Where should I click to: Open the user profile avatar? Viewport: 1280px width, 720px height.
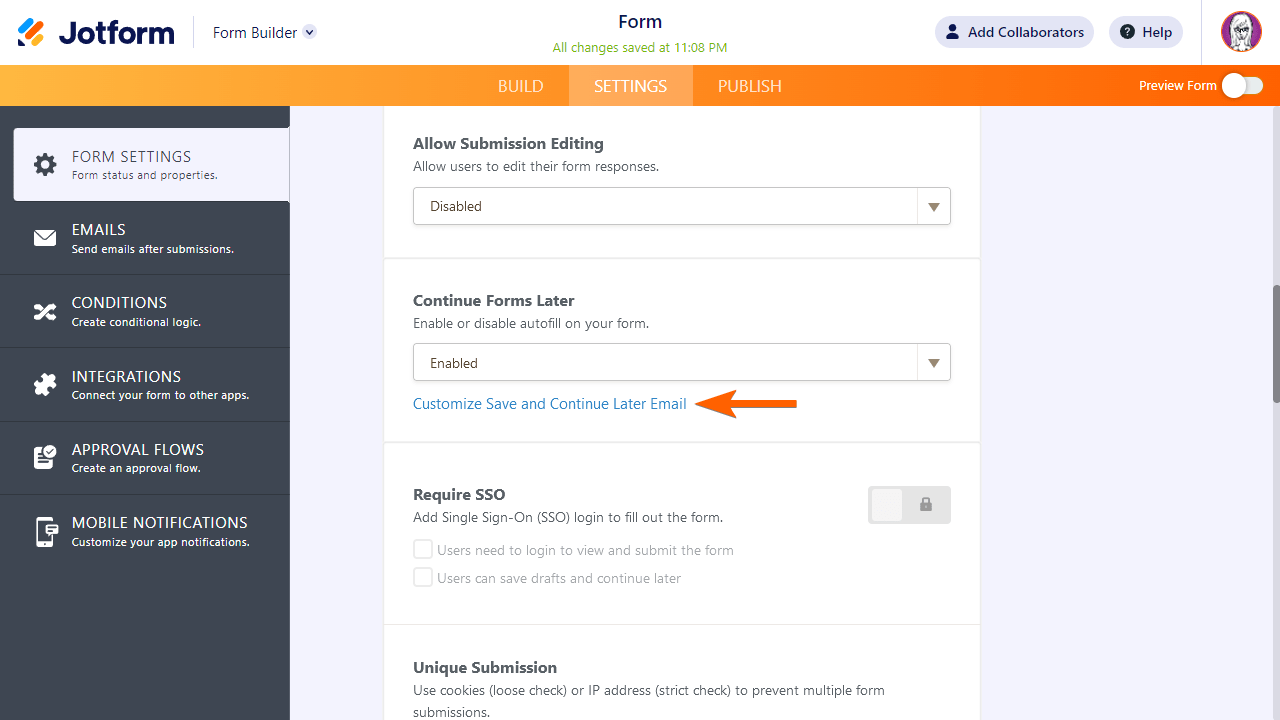click(x=1241, y=32)
